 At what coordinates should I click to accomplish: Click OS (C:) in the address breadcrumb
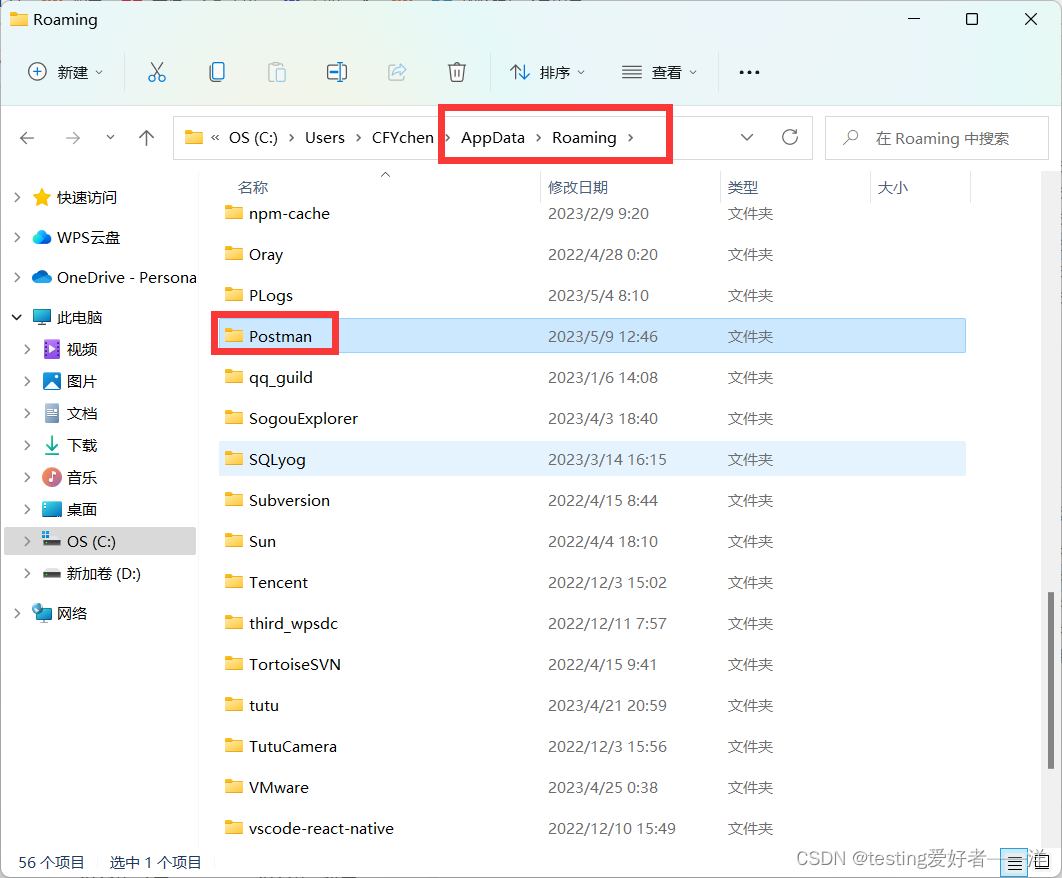click(x=253, y=138)
